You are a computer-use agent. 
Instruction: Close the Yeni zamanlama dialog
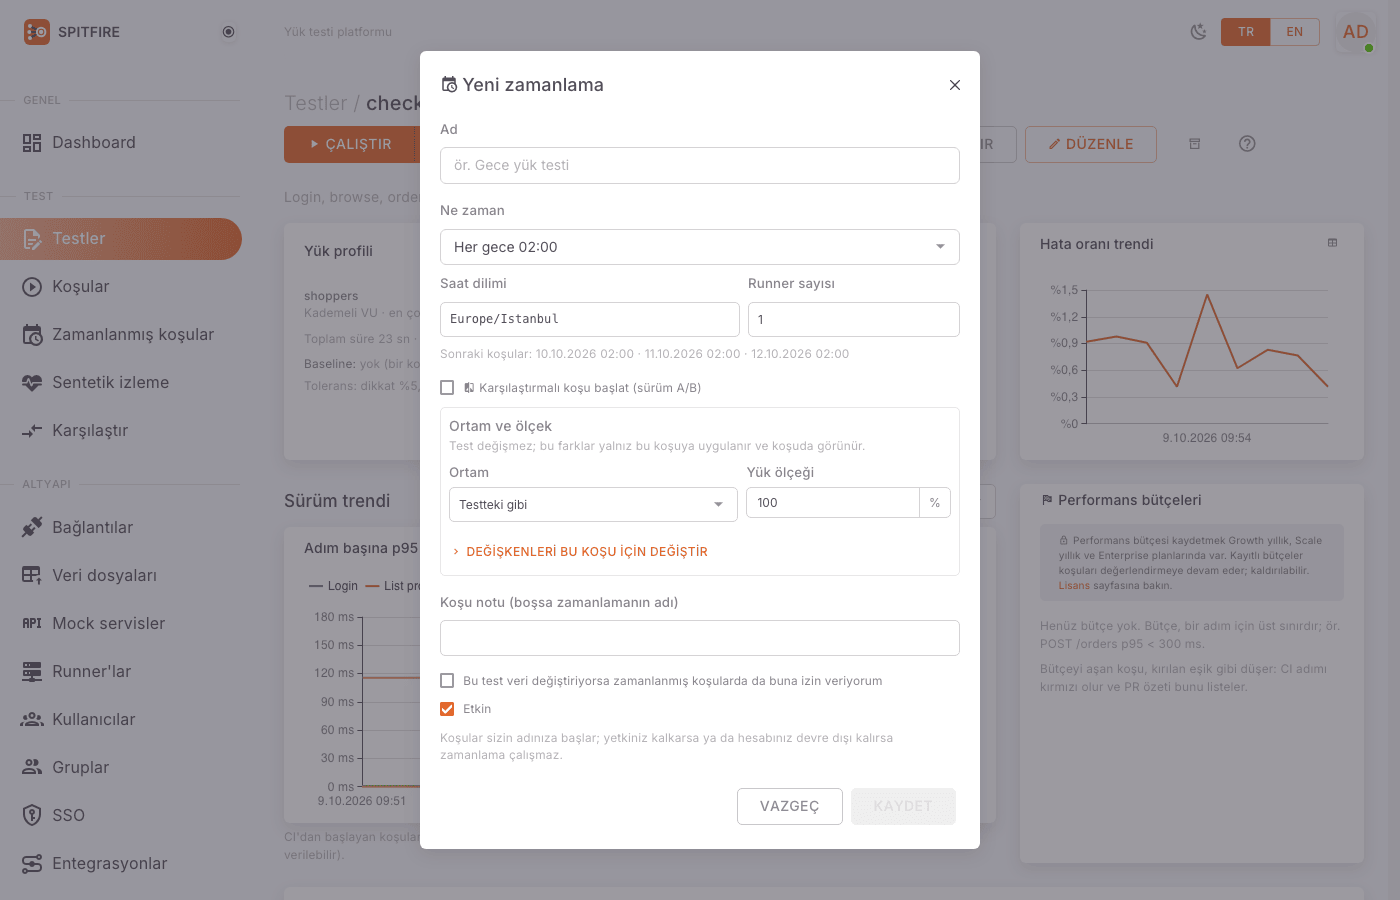pos(955,85)
